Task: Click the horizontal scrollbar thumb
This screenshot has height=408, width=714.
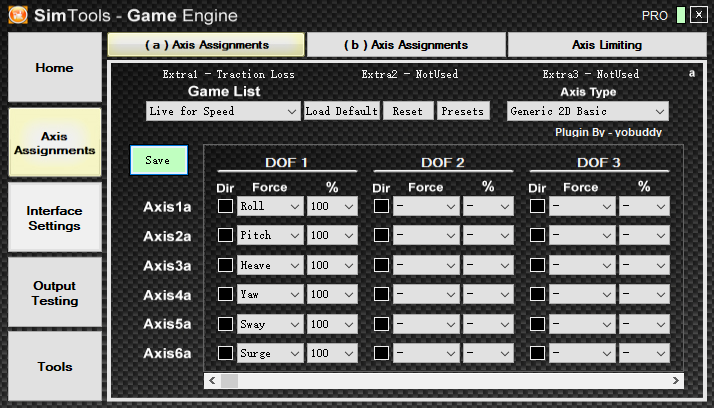Action: (x=229, y=381)
